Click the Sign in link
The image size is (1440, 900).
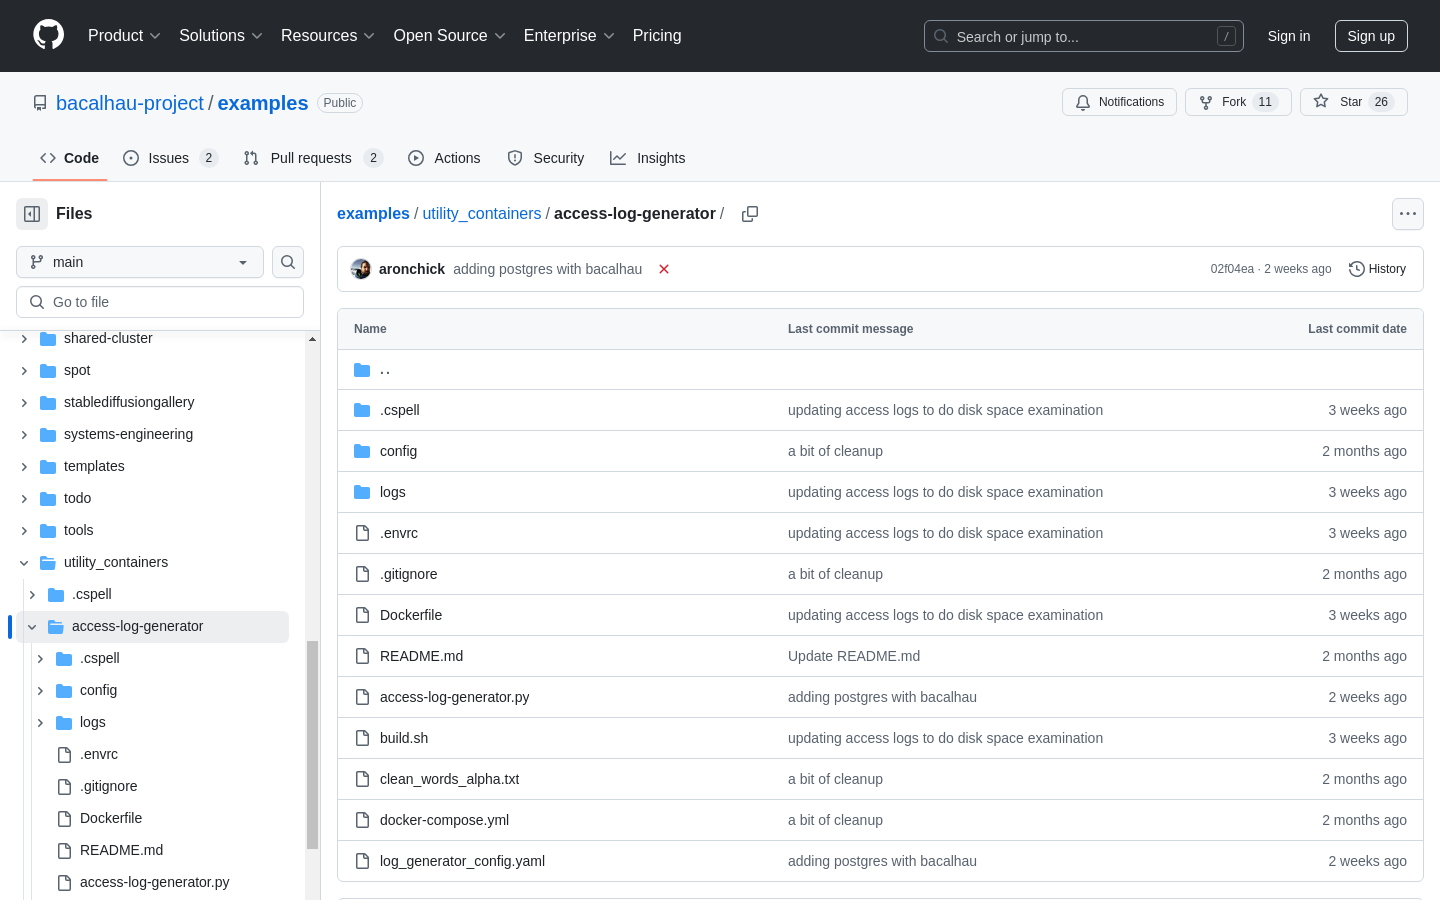point(1289,36)
